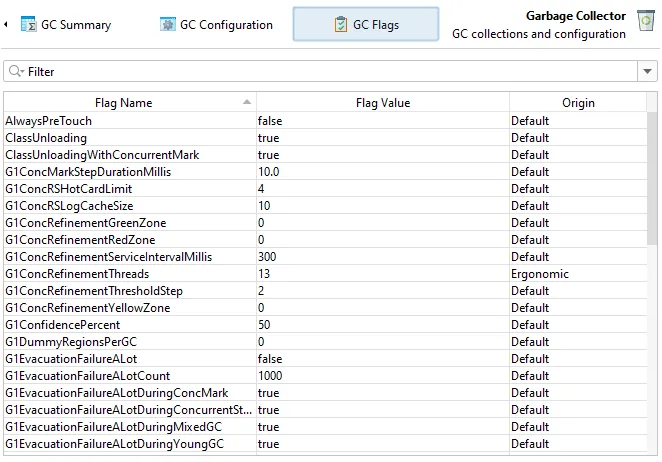Click the false value for AlwaysPreTouch

click(270, 121)
